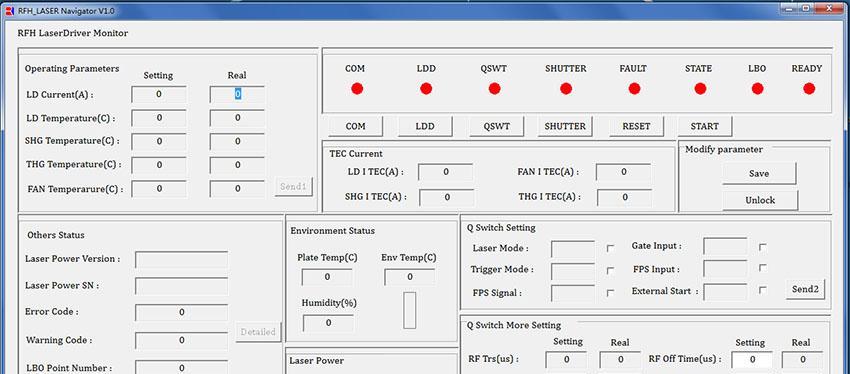850x374 pixels.
Task: Toggle the LDD button
Action: pos(425,126)
